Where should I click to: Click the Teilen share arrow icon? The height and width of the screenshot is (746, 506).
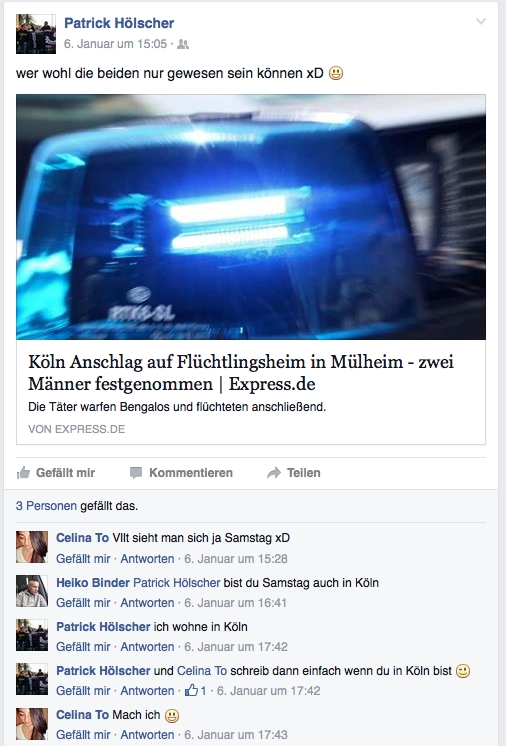point(274,473)
